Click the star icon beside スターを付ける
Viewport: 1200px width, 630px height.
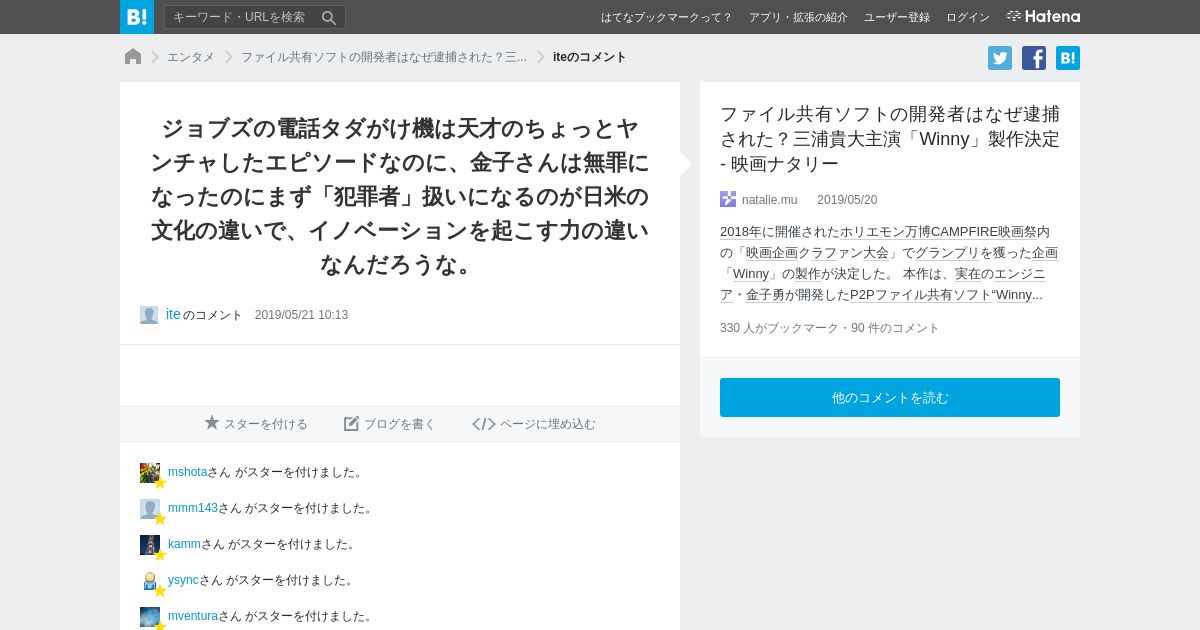tap(212, 423)
